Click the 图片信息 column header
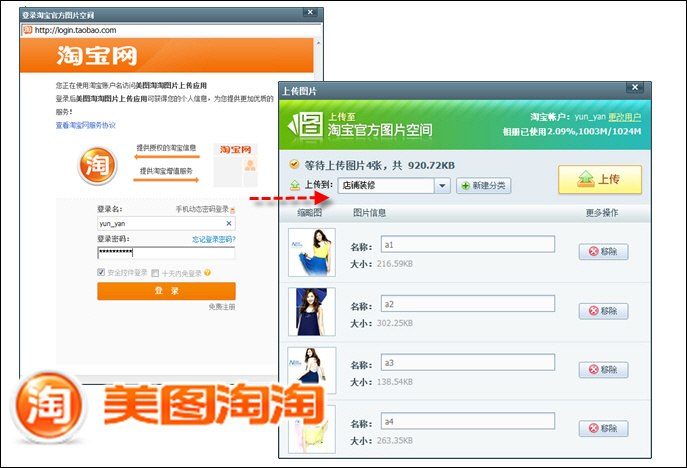This screenshot has width=687, height=468. tap(369, 213)
